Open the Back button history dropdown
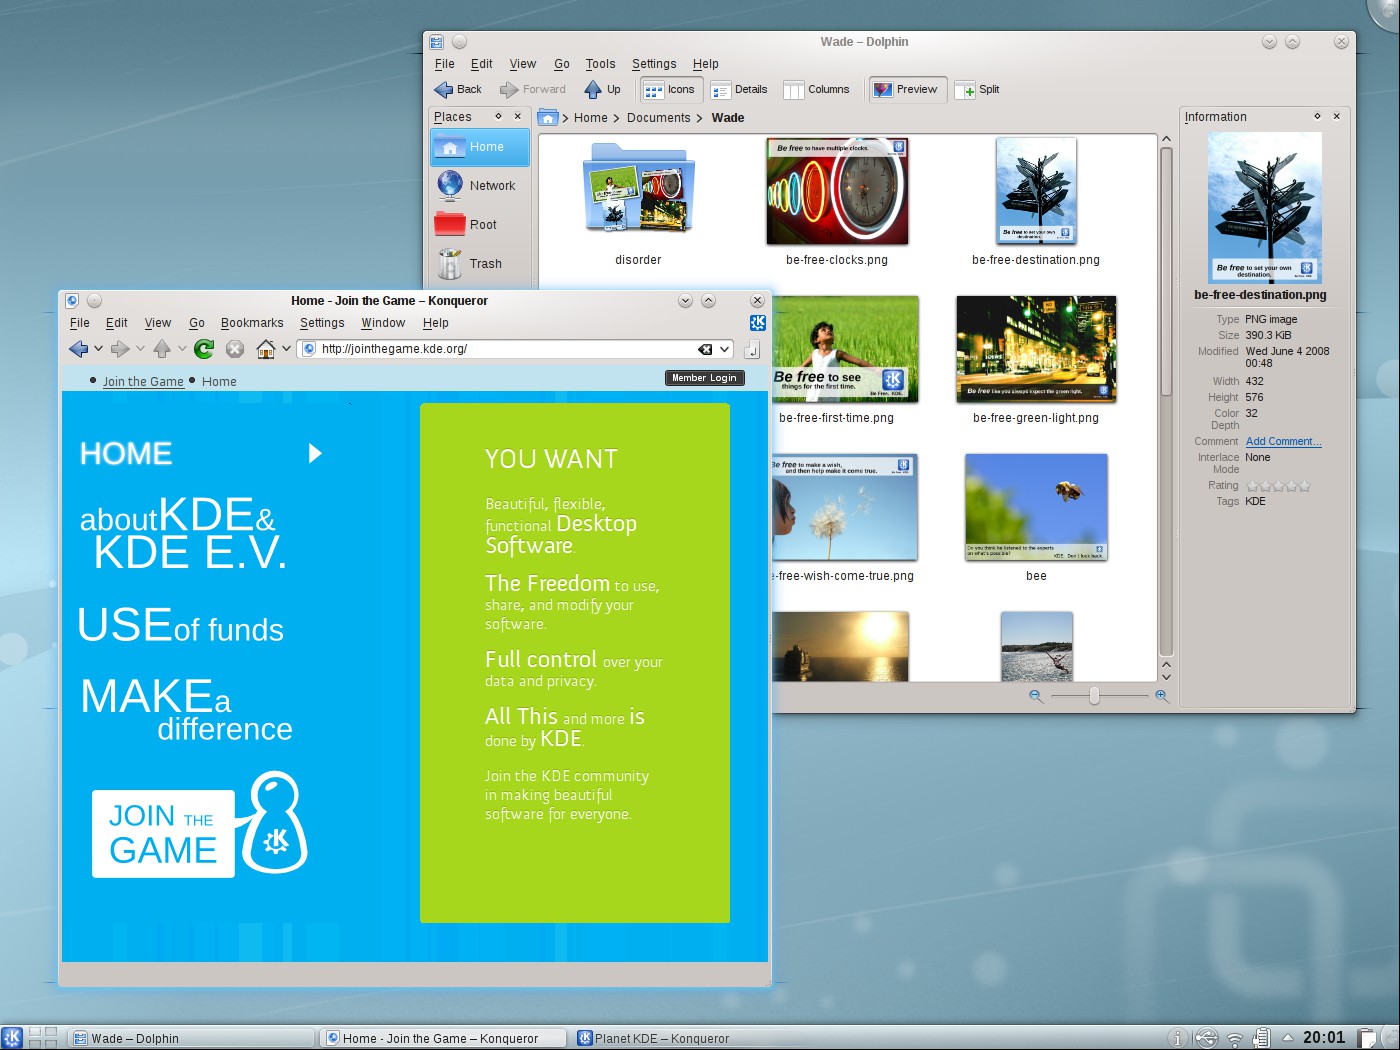1400x1050 pixels. (98, 349)
